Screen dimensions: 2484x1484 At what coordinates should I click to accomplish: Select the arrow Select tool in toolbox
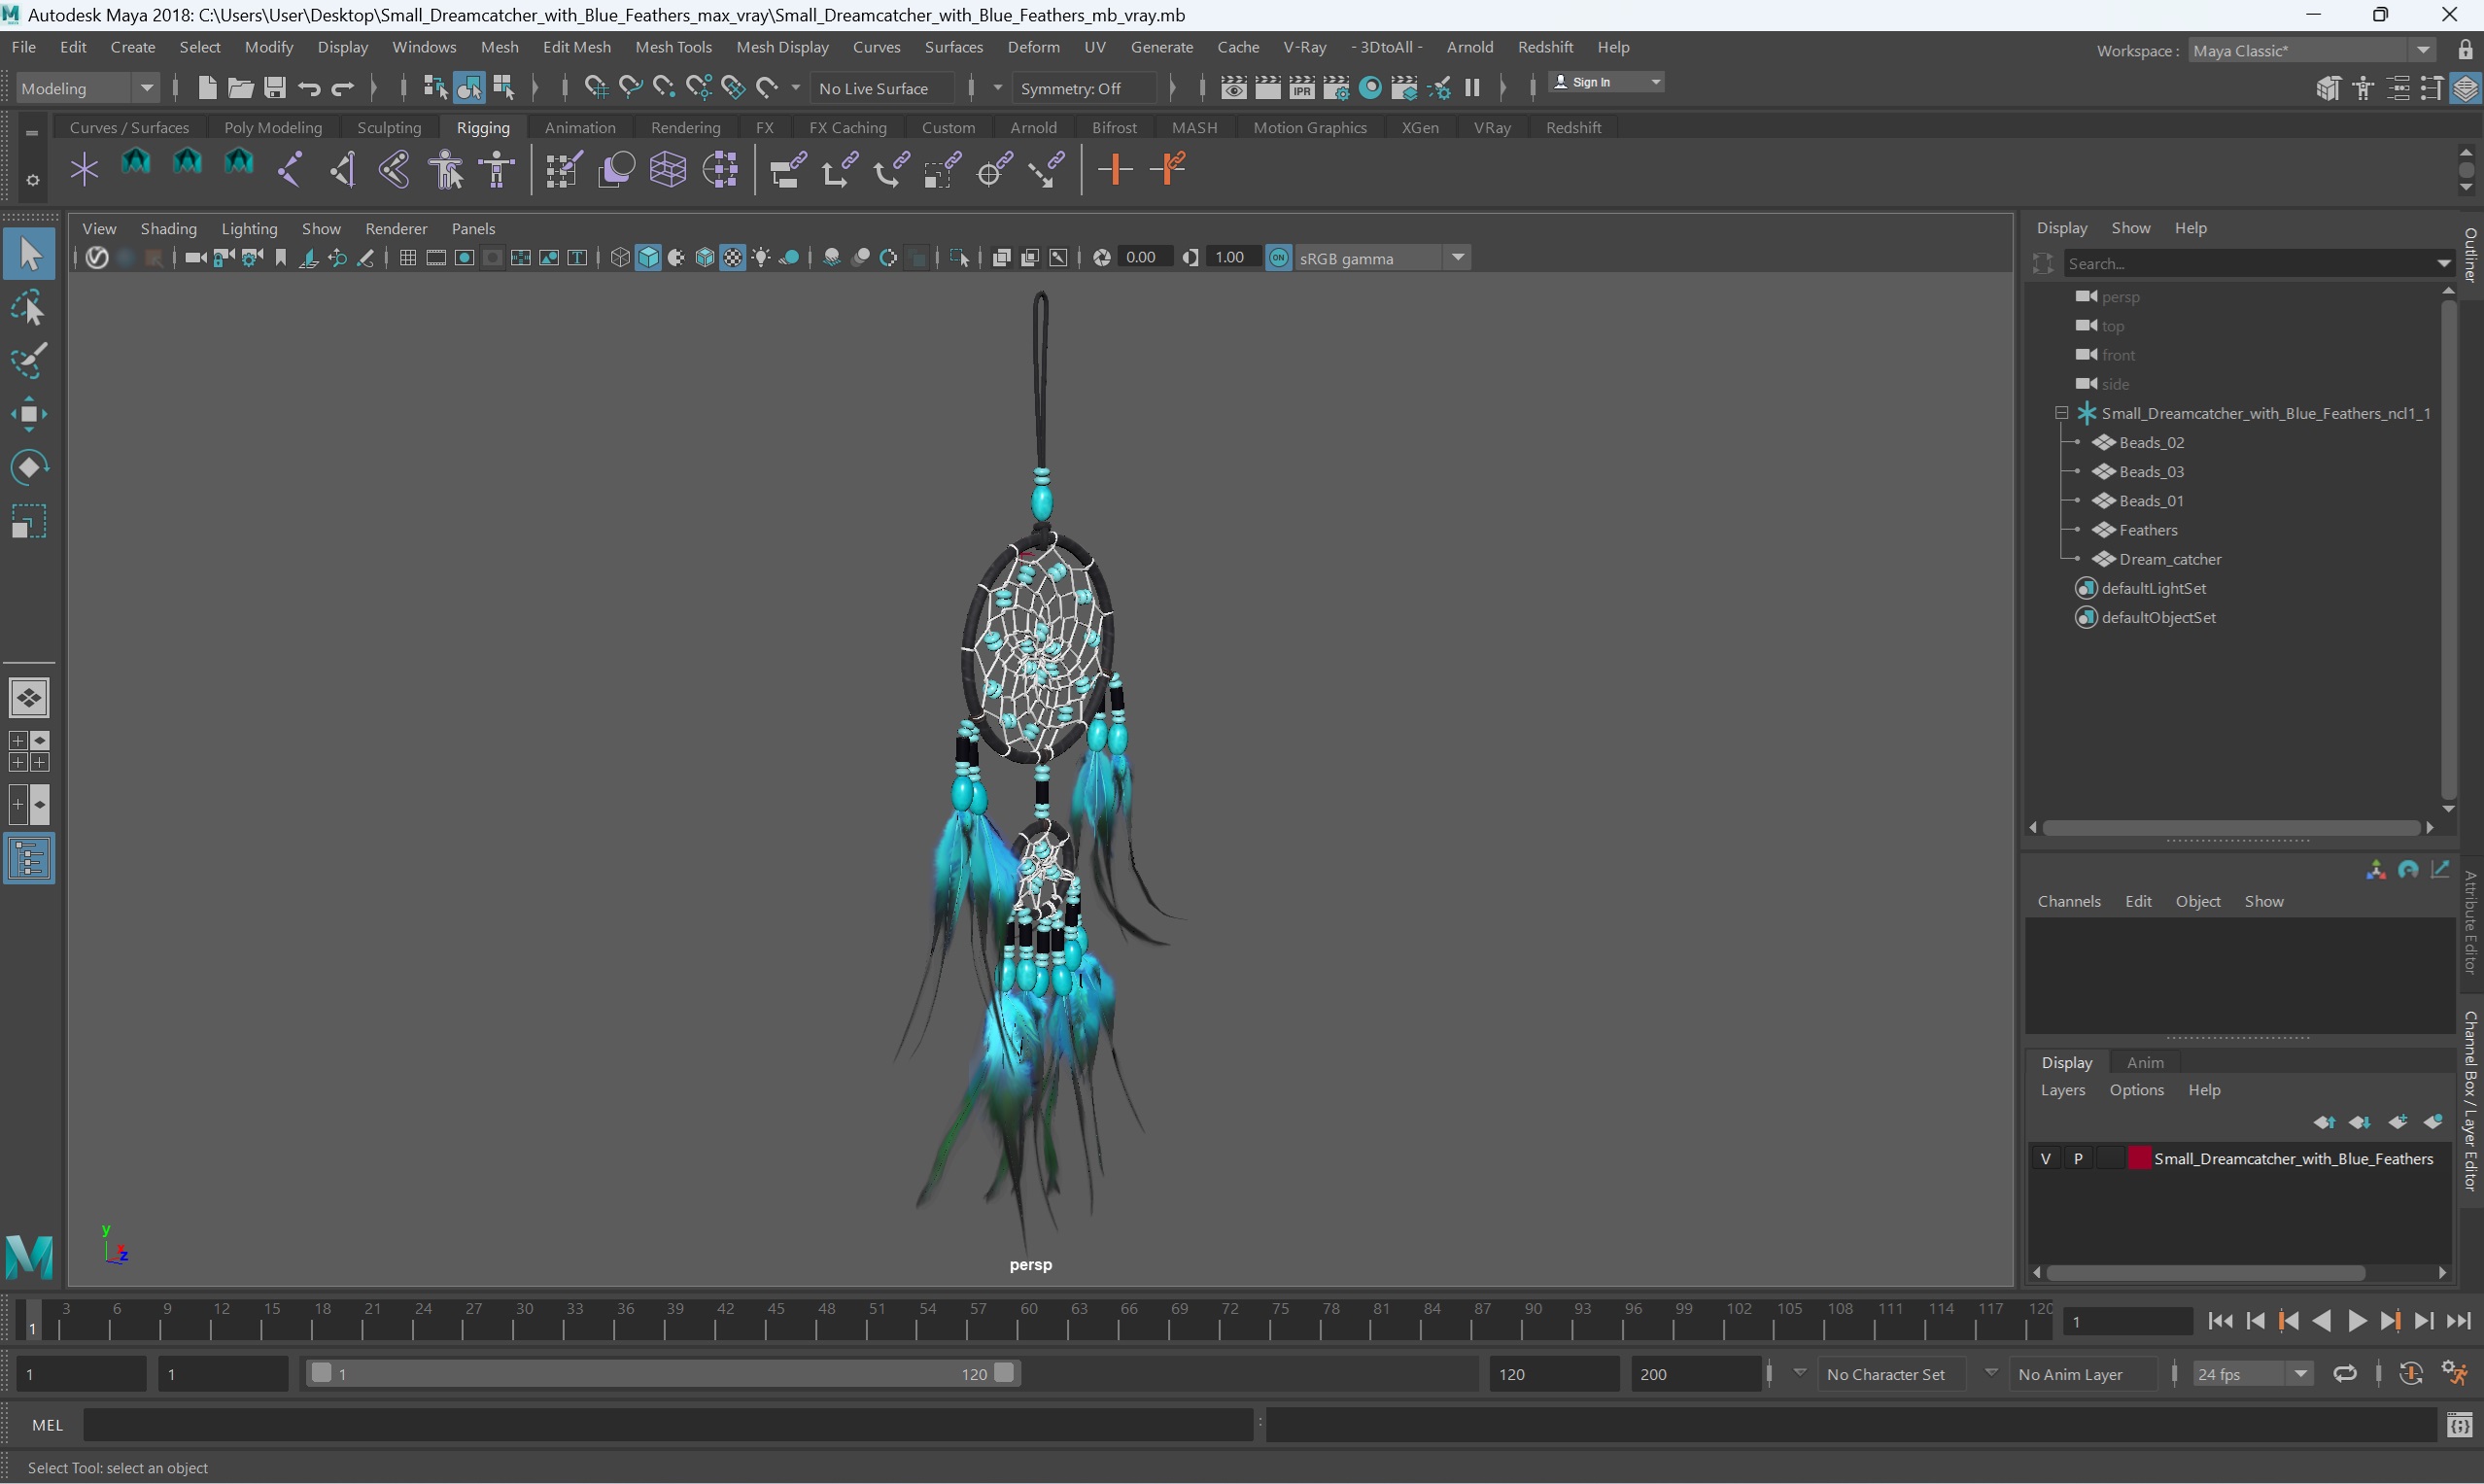[x=29, y=255]
